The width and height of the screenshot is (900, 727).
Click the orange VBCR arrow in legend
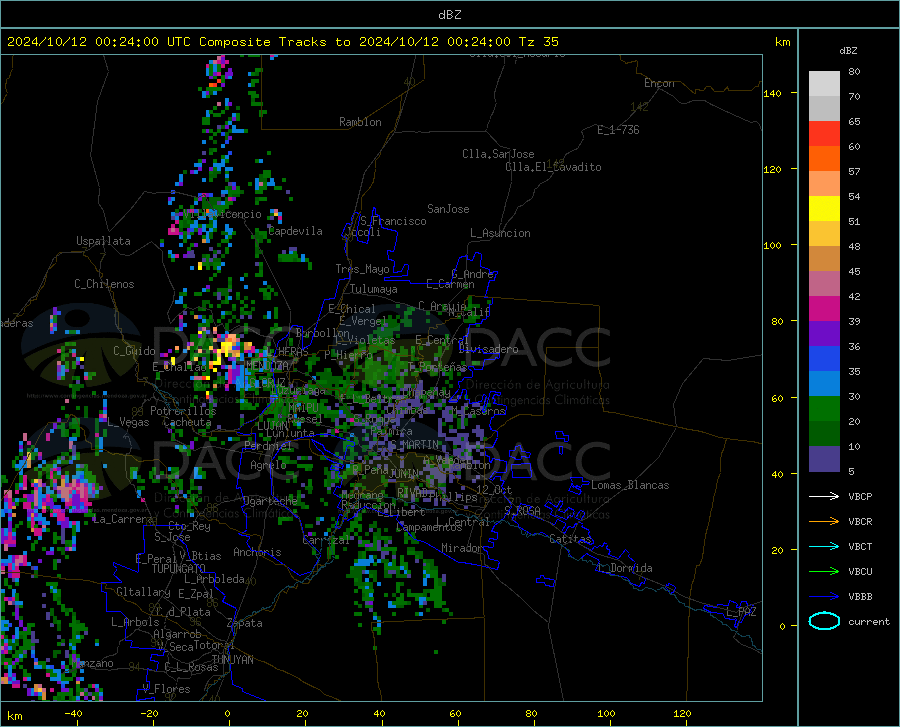pos(824,522)
